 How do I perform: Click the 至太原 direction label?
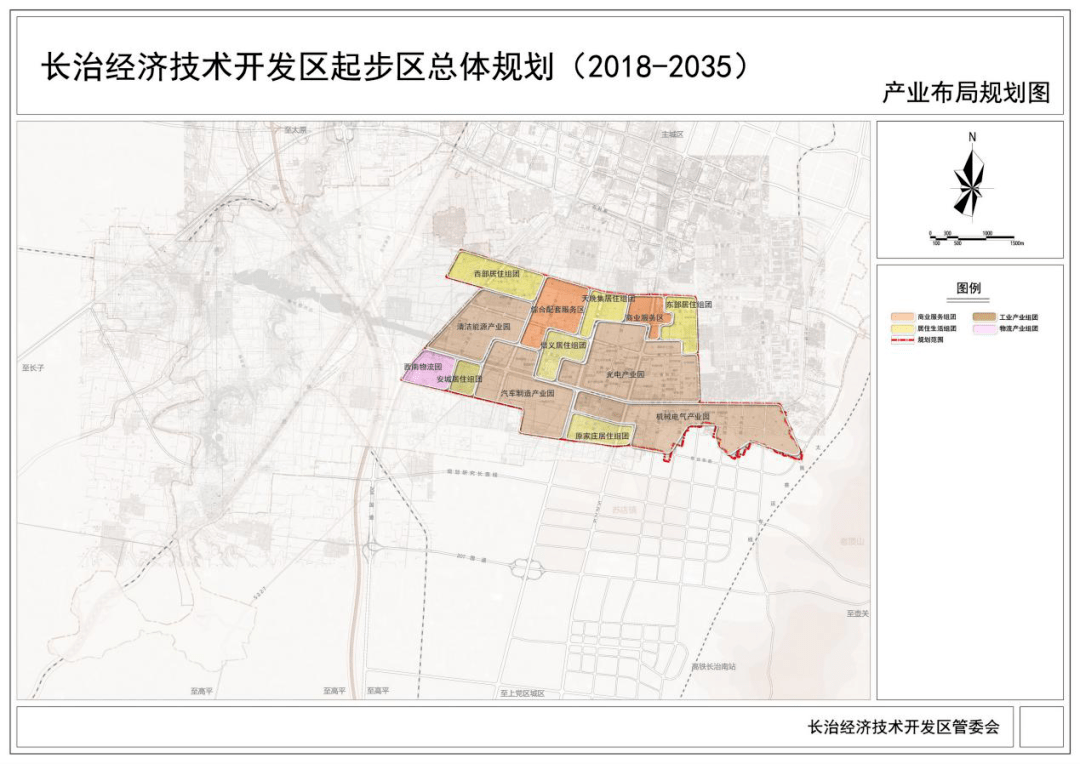point(294,130)
